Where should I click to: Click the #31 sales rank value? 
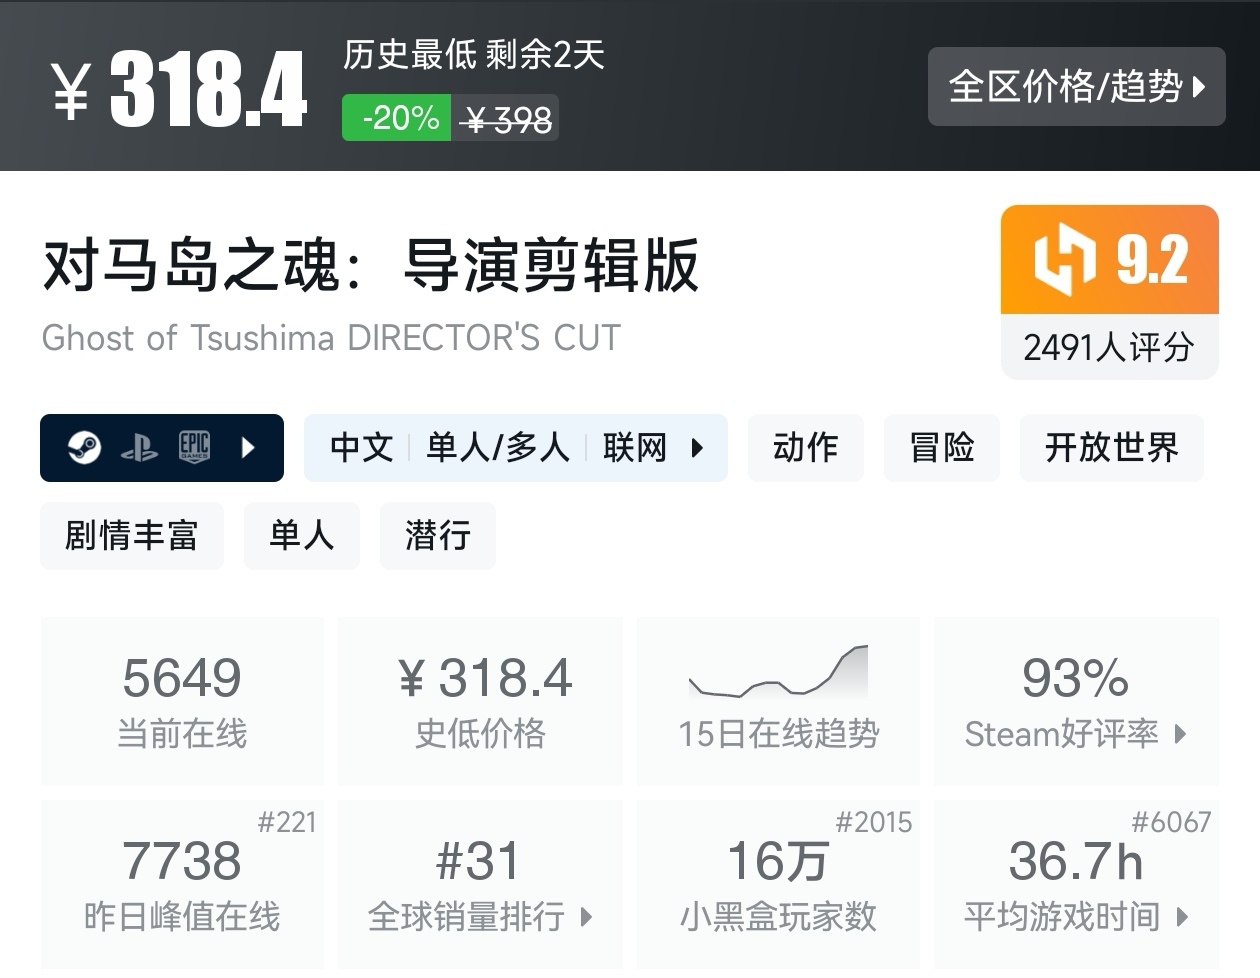(x=478, y=861)
